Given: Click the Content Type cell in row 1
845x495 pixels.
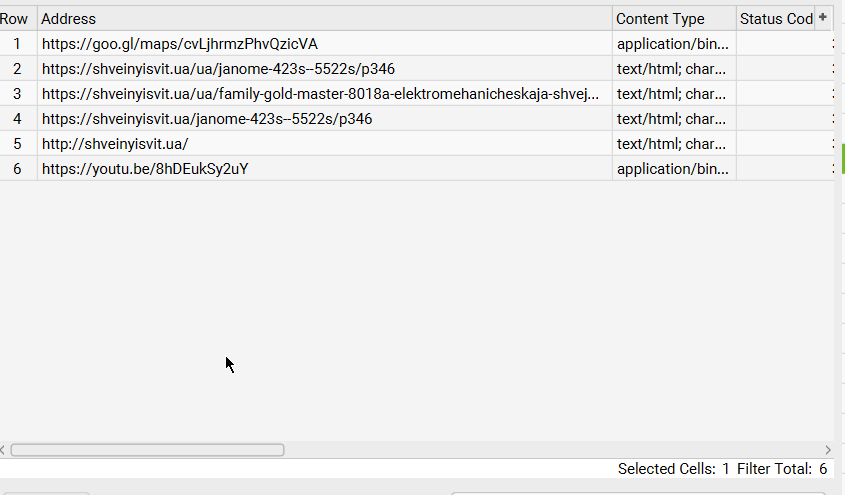Looking at the screenshot, I should pos(673,44).
